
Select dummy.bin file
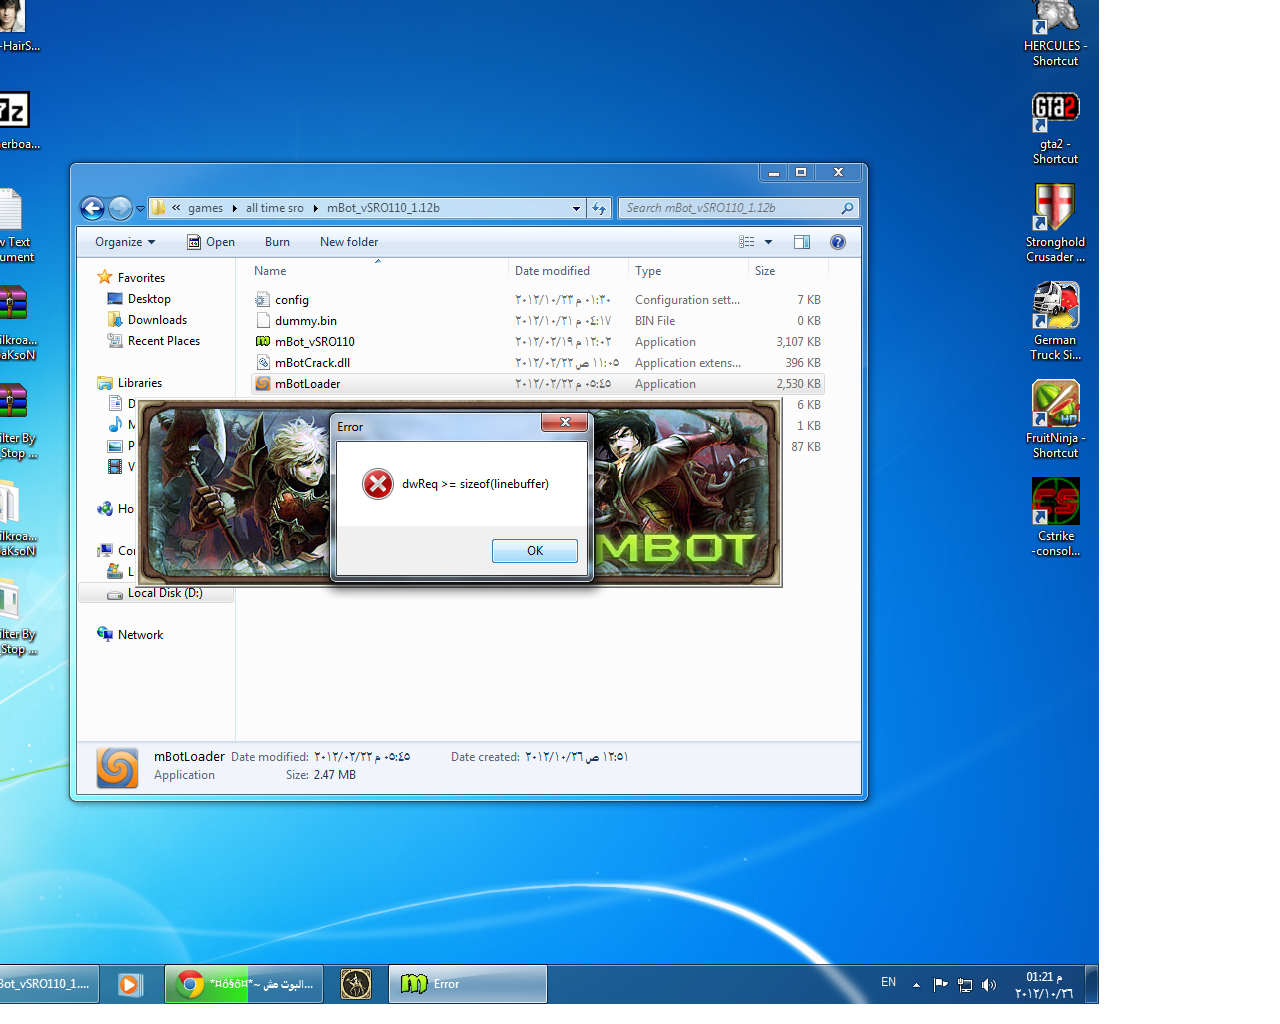tap(538, 321)
